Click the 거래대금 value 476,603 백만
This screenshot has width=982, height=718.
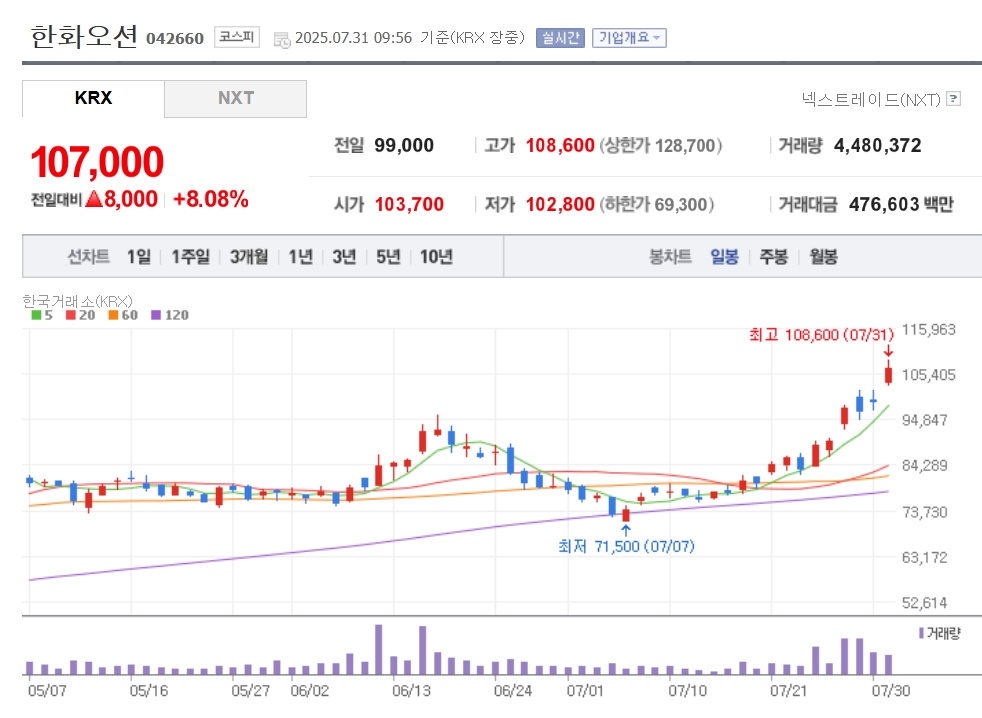(901, 204)
